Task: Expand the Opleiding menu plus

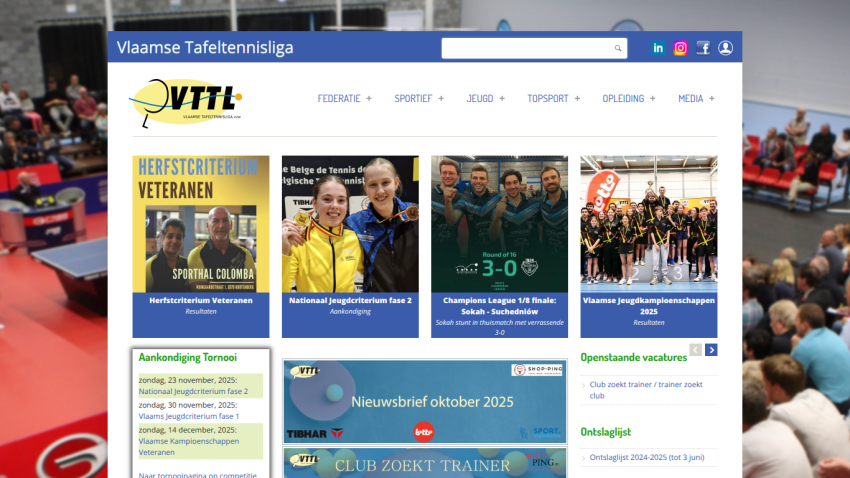Action: pyautogui.click(x=653, y=99)
